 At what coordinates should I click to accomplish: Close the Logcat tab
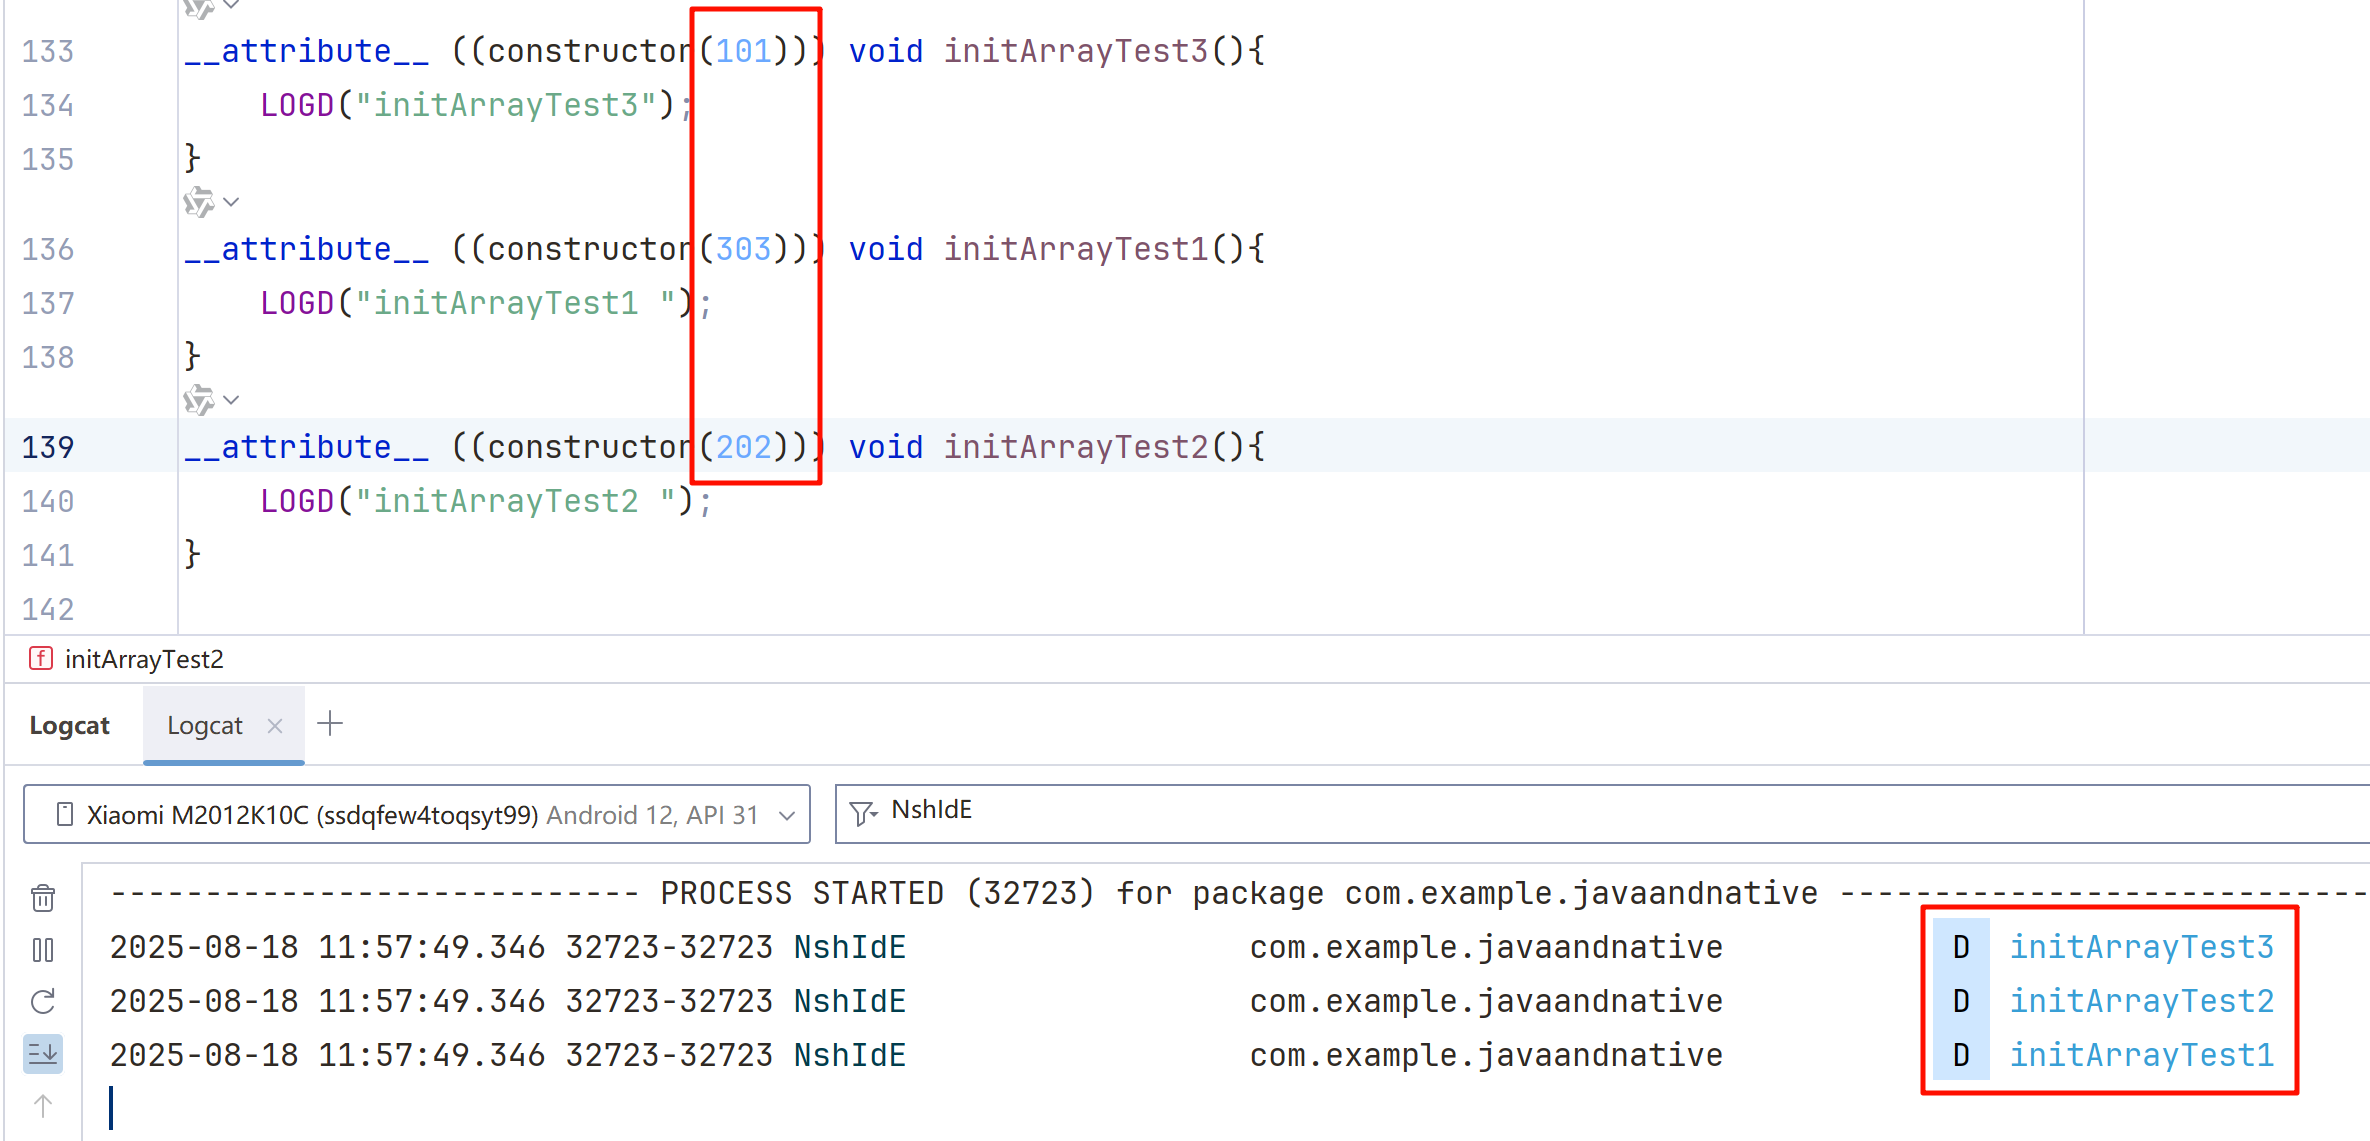coord(275,726)
